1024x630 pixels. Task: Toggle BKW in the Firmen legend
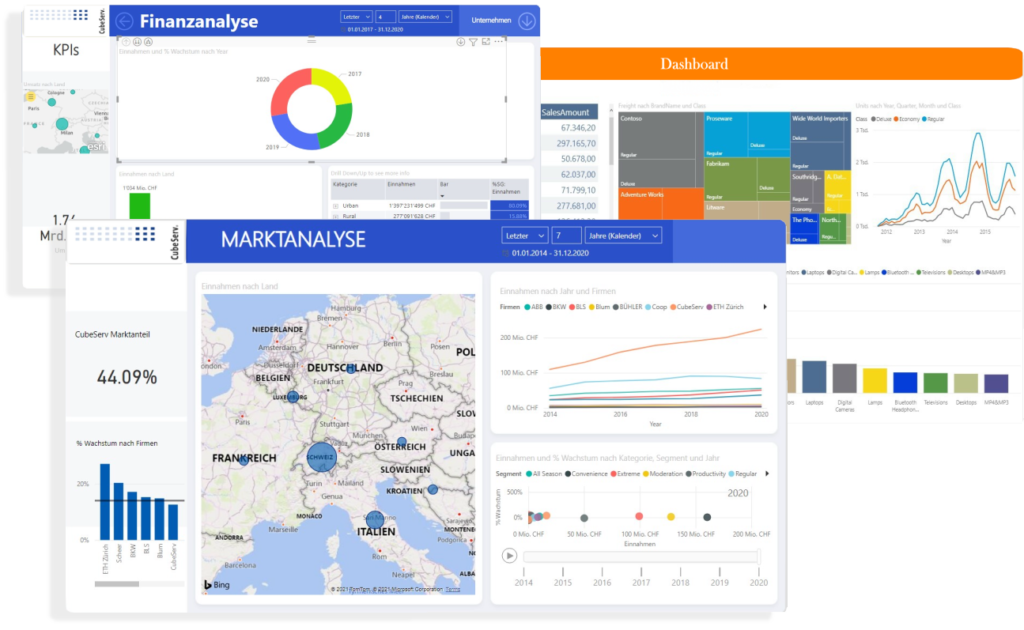[x=556, y=307]
